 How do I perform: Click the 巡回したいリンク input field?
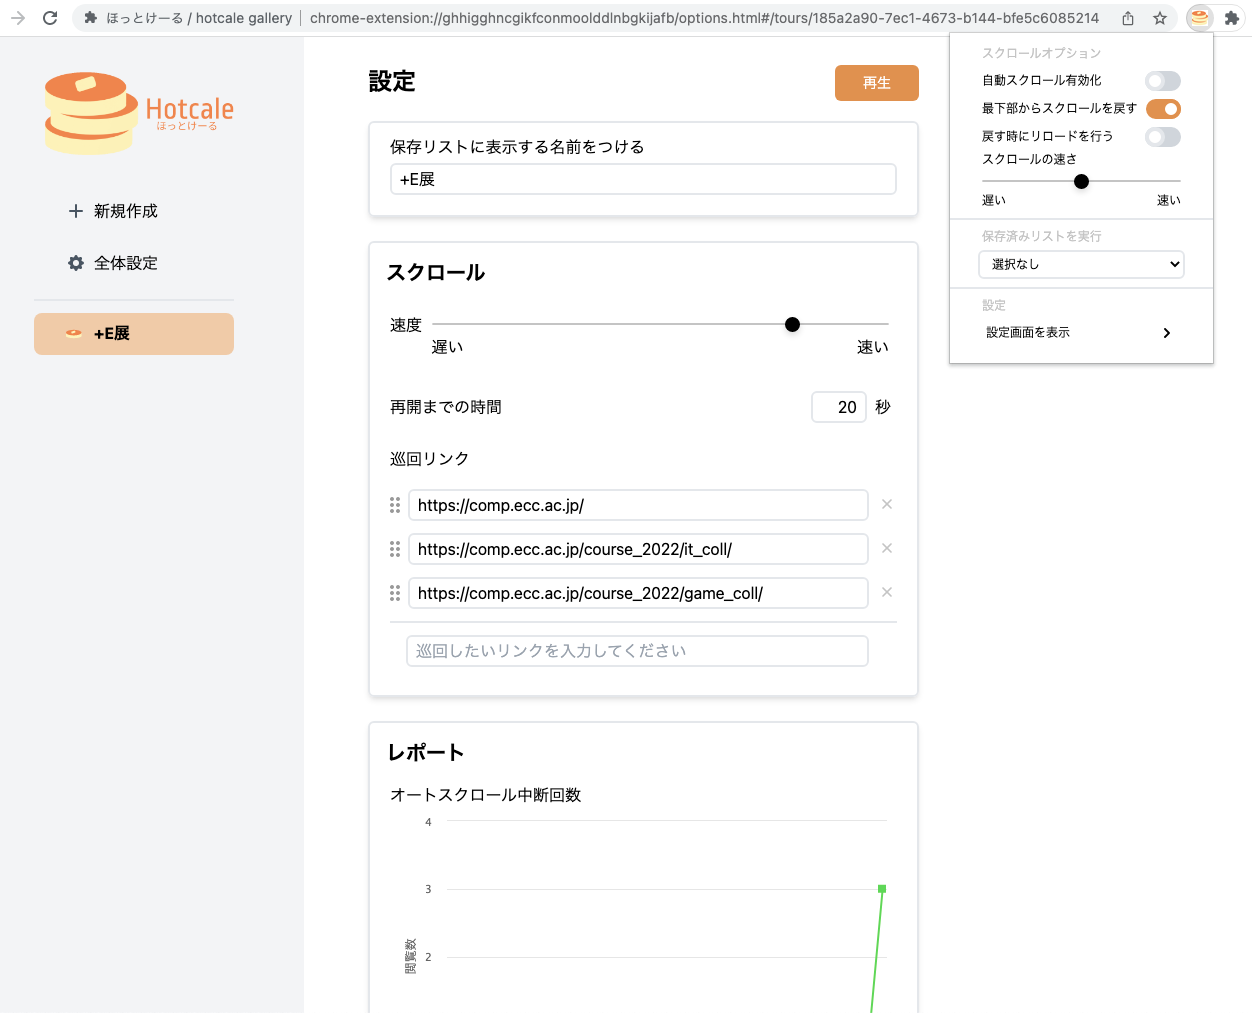pos(637,651)
